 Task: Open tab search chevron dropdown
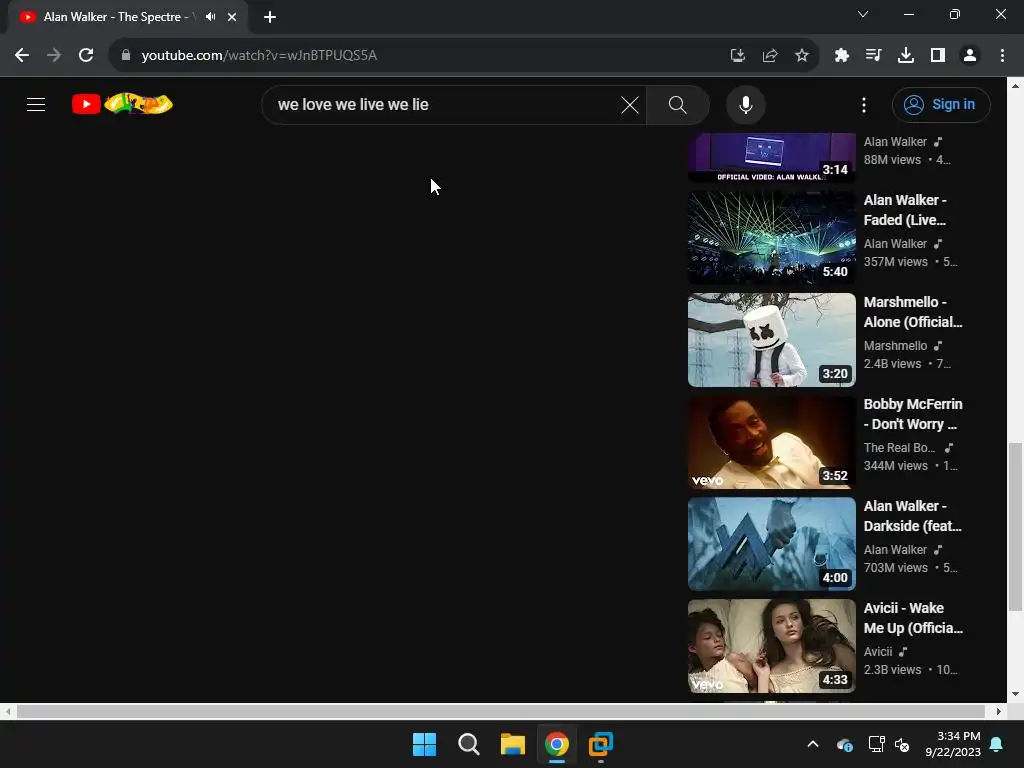point(863,14)
